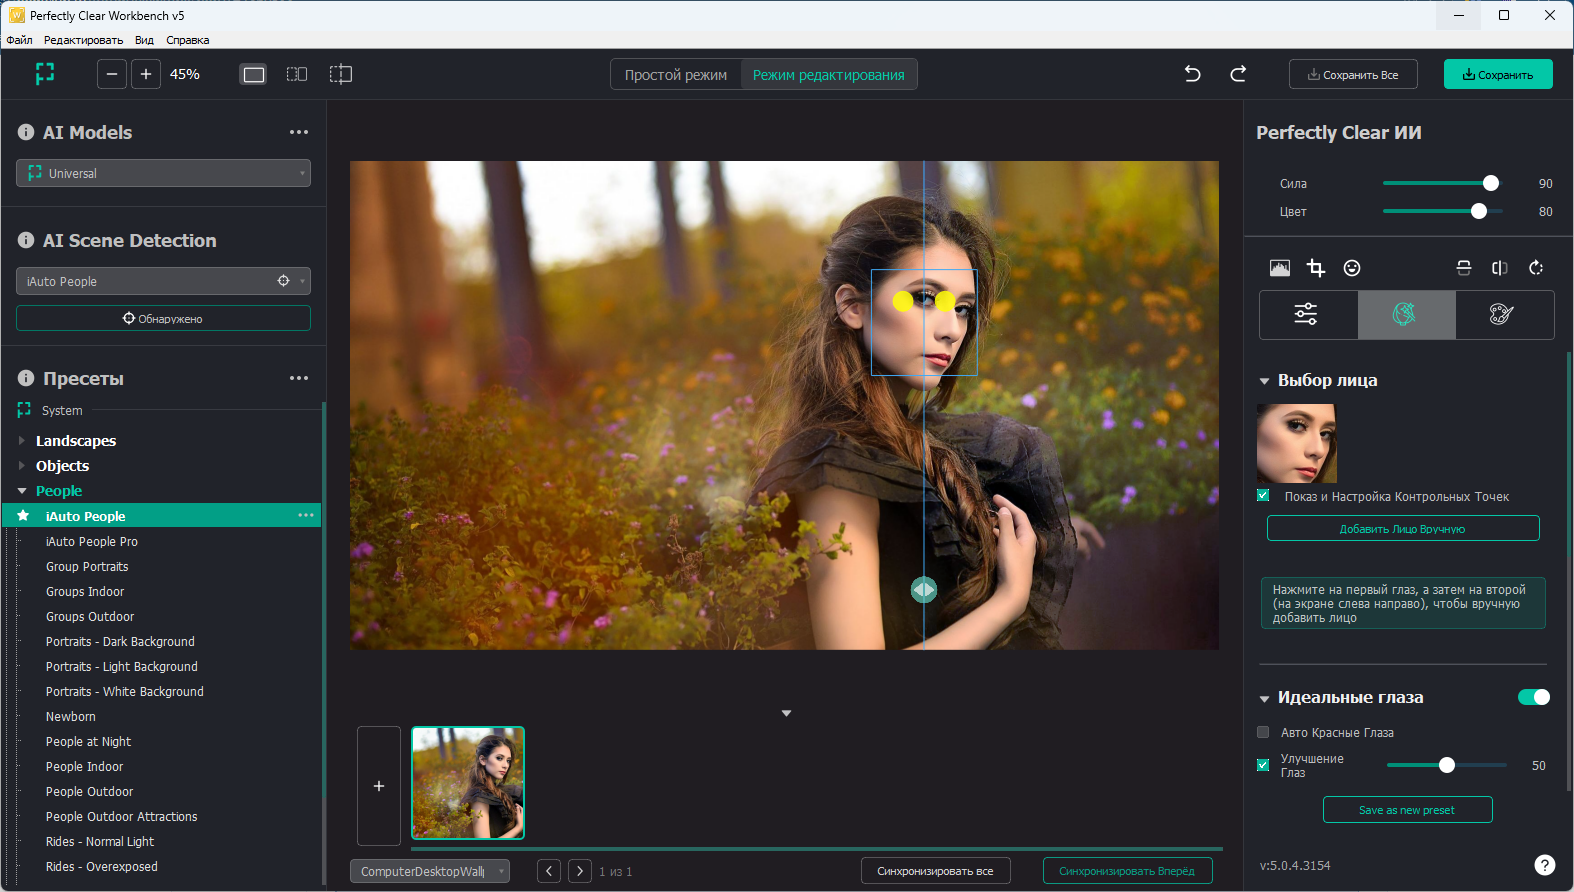Uncheck Показ и Настройка Контрольных Точек
Screen dimensions: 1574x892
(1263, 496)
